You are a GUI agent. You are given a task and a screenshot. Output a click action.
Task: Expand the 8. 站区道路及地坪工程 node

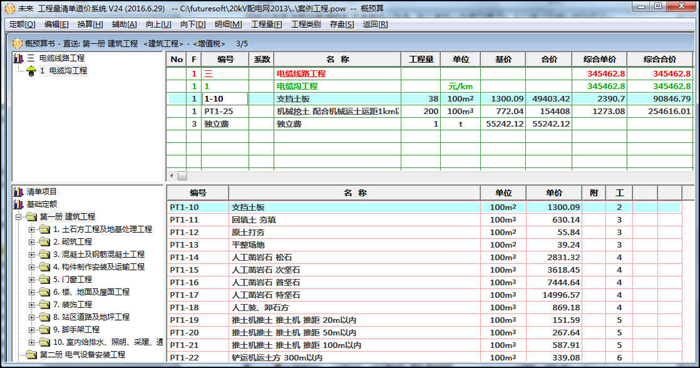tap(31, 317)
